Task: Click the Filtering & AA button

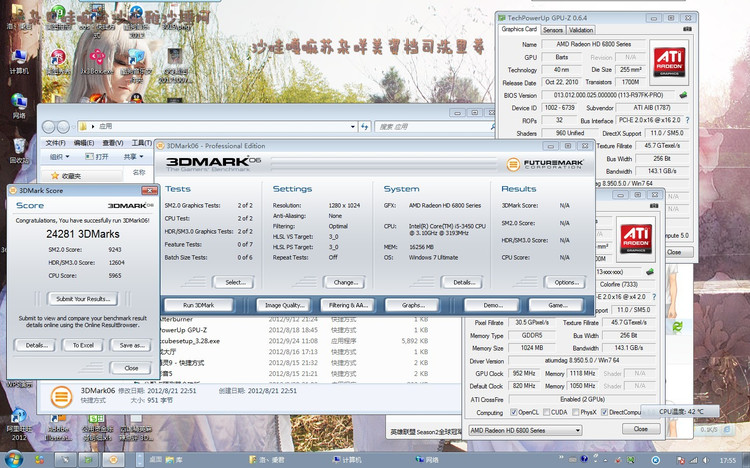Action: pyautogui.click(x=348, y=305)
